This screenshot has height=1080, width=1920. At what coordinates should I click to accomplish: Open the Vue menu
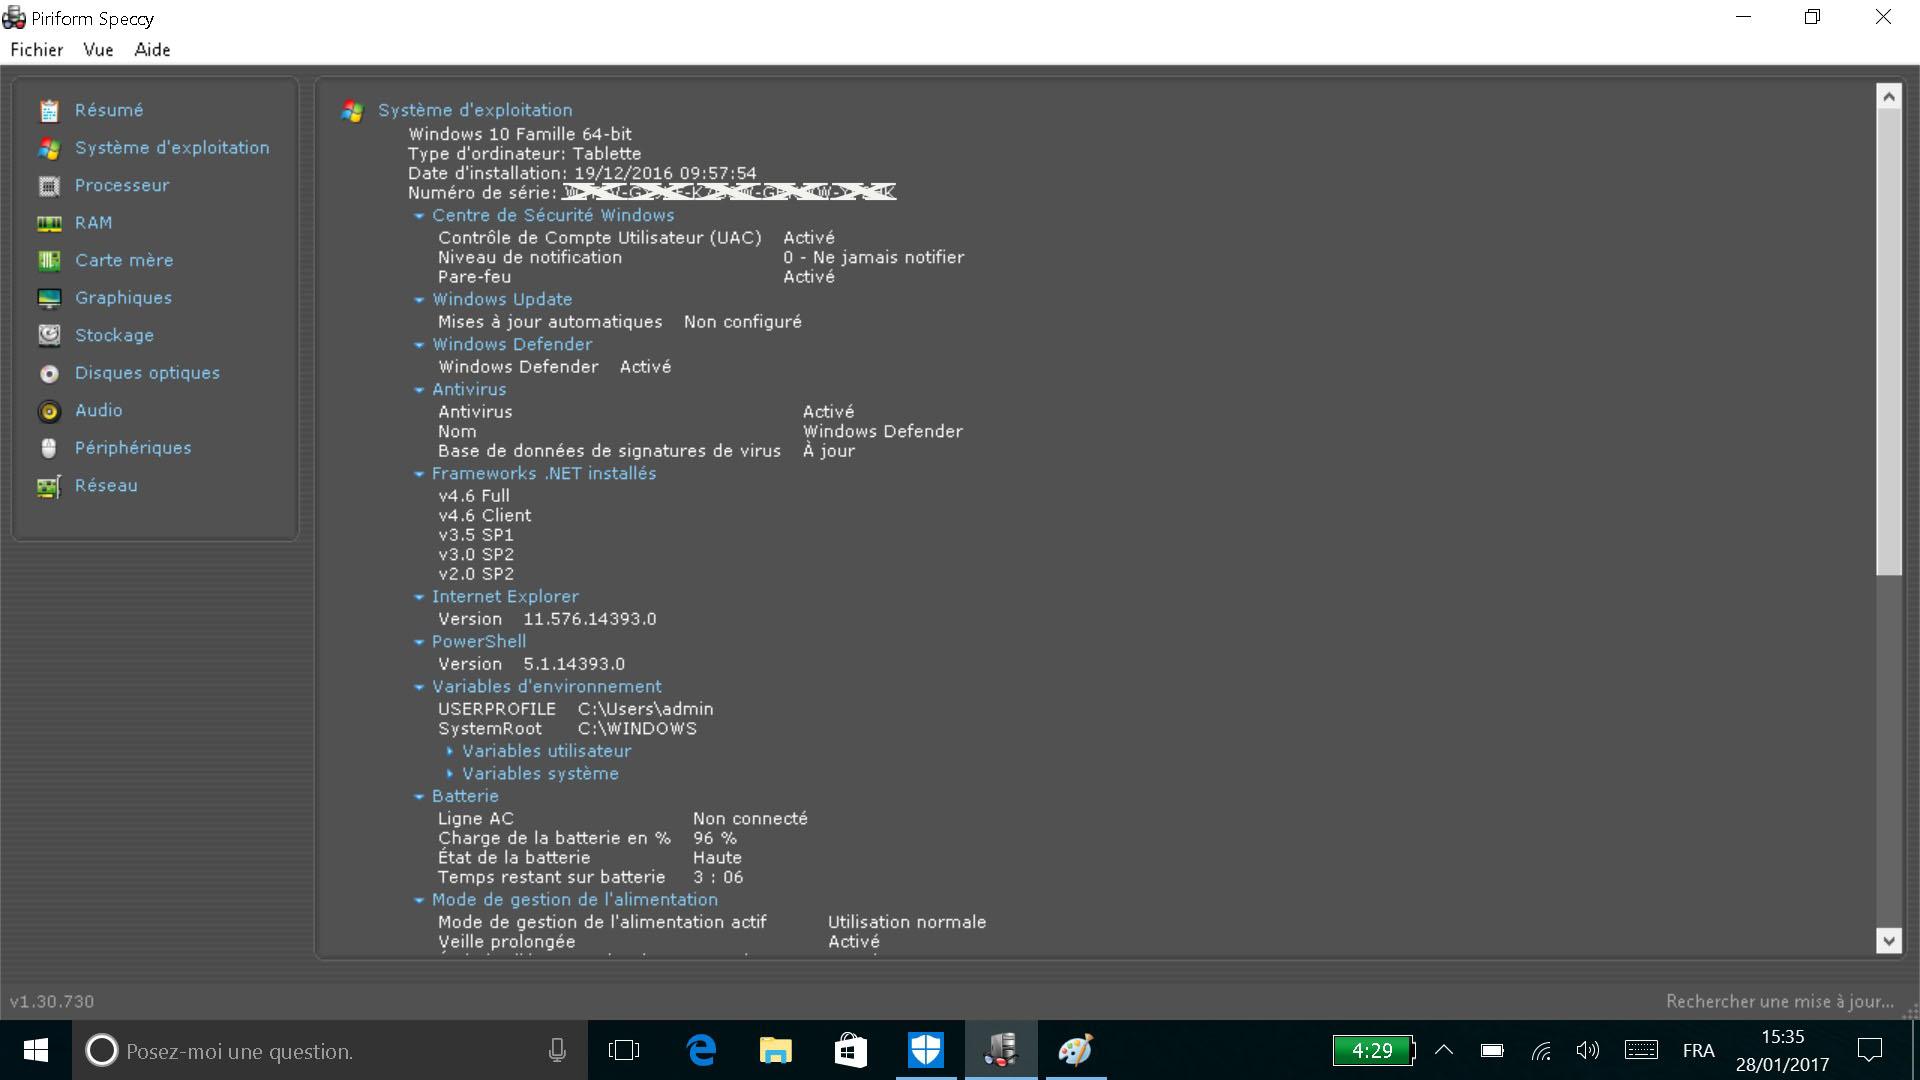[98, 50]
